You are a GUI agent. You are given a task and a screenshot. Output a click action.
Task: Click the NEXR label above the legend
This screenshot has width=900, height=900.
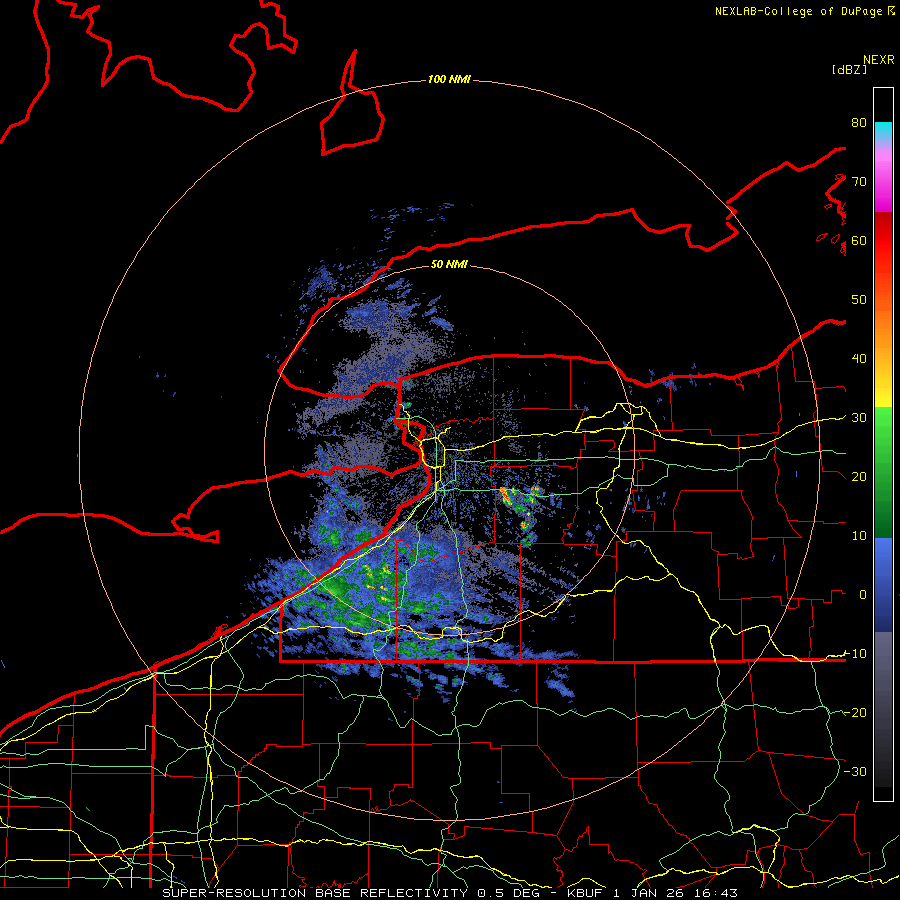tap(878, 60)
